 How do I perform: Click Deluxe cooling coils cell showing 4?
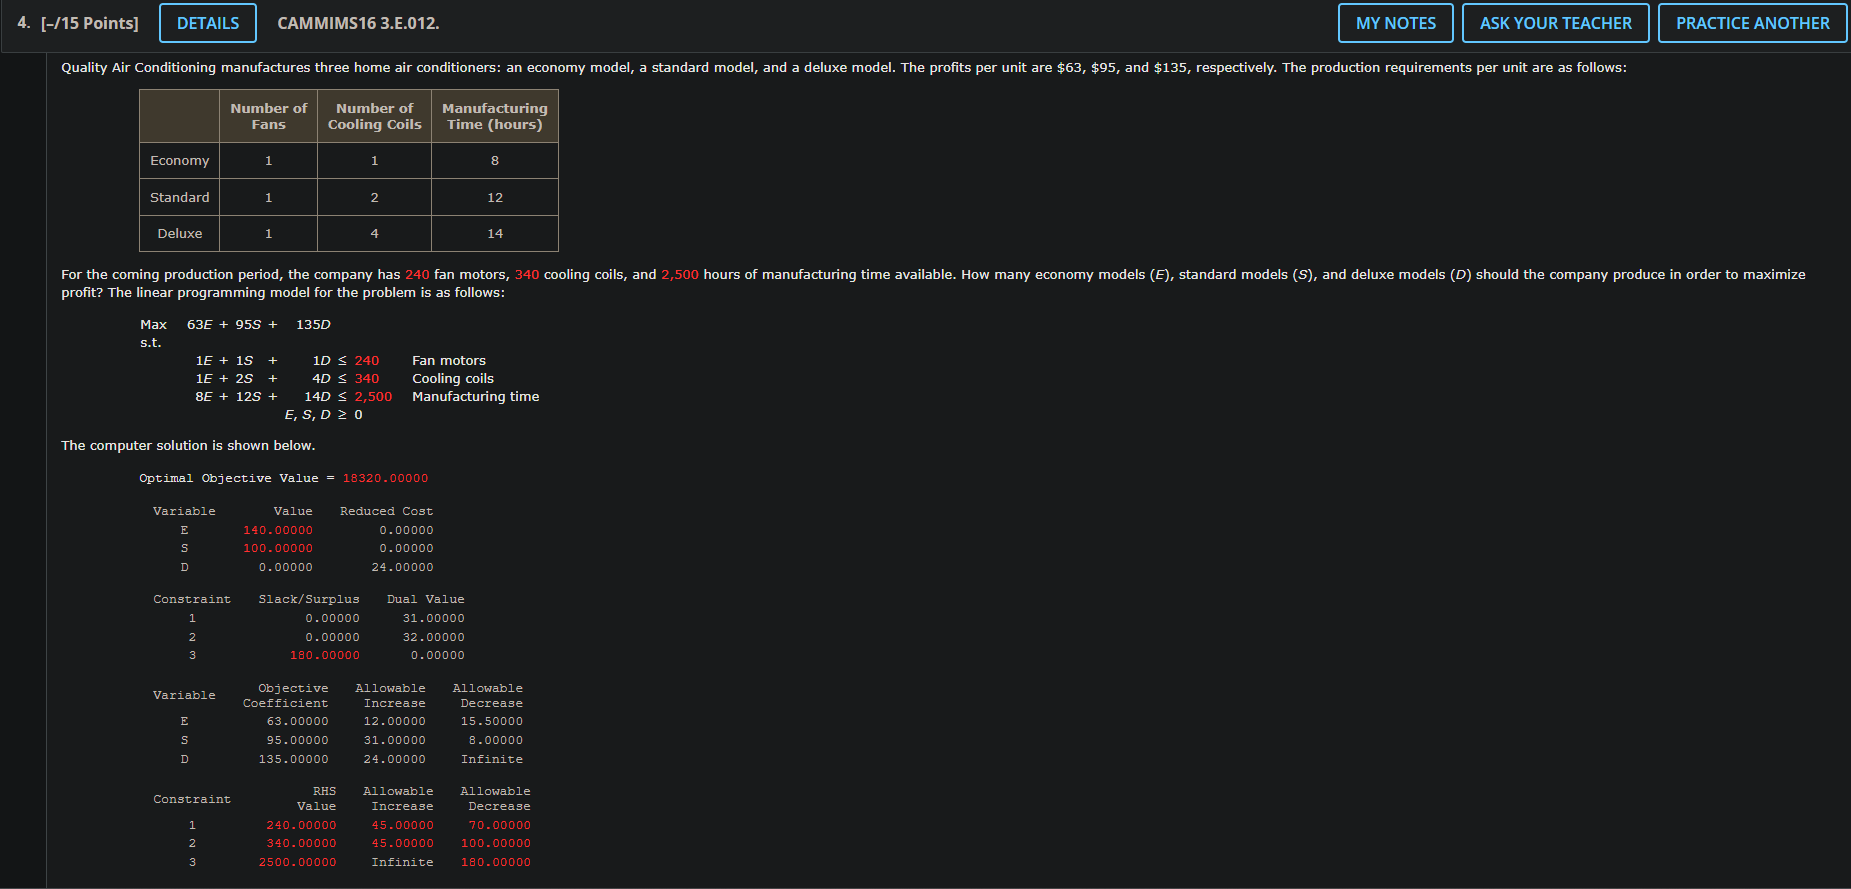374,233
